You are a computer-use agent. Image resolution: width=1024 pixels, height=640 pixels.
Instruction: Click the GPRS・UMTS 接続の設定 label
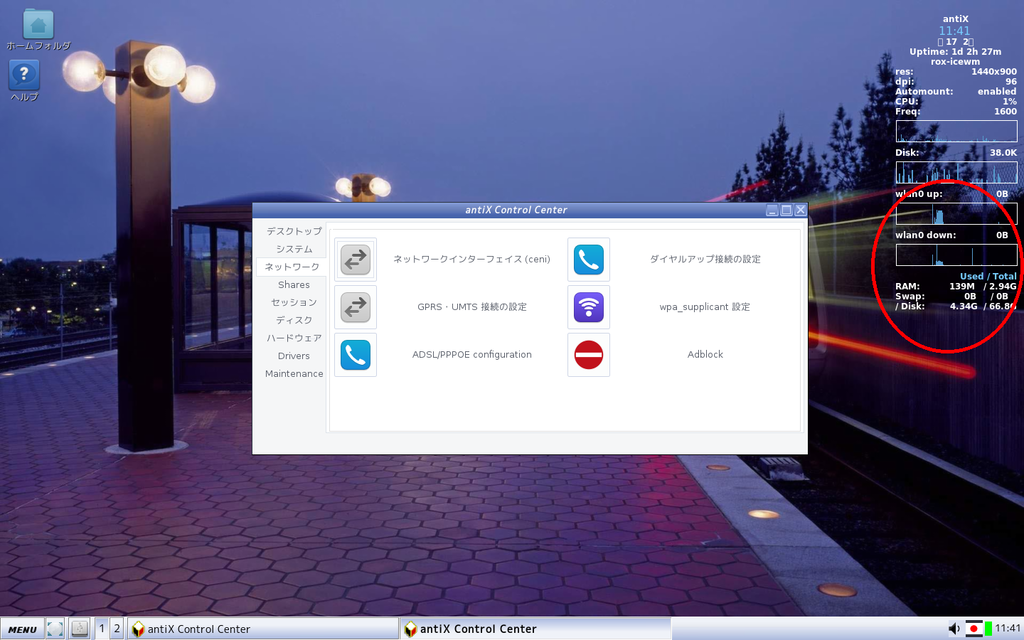[472, 307]
